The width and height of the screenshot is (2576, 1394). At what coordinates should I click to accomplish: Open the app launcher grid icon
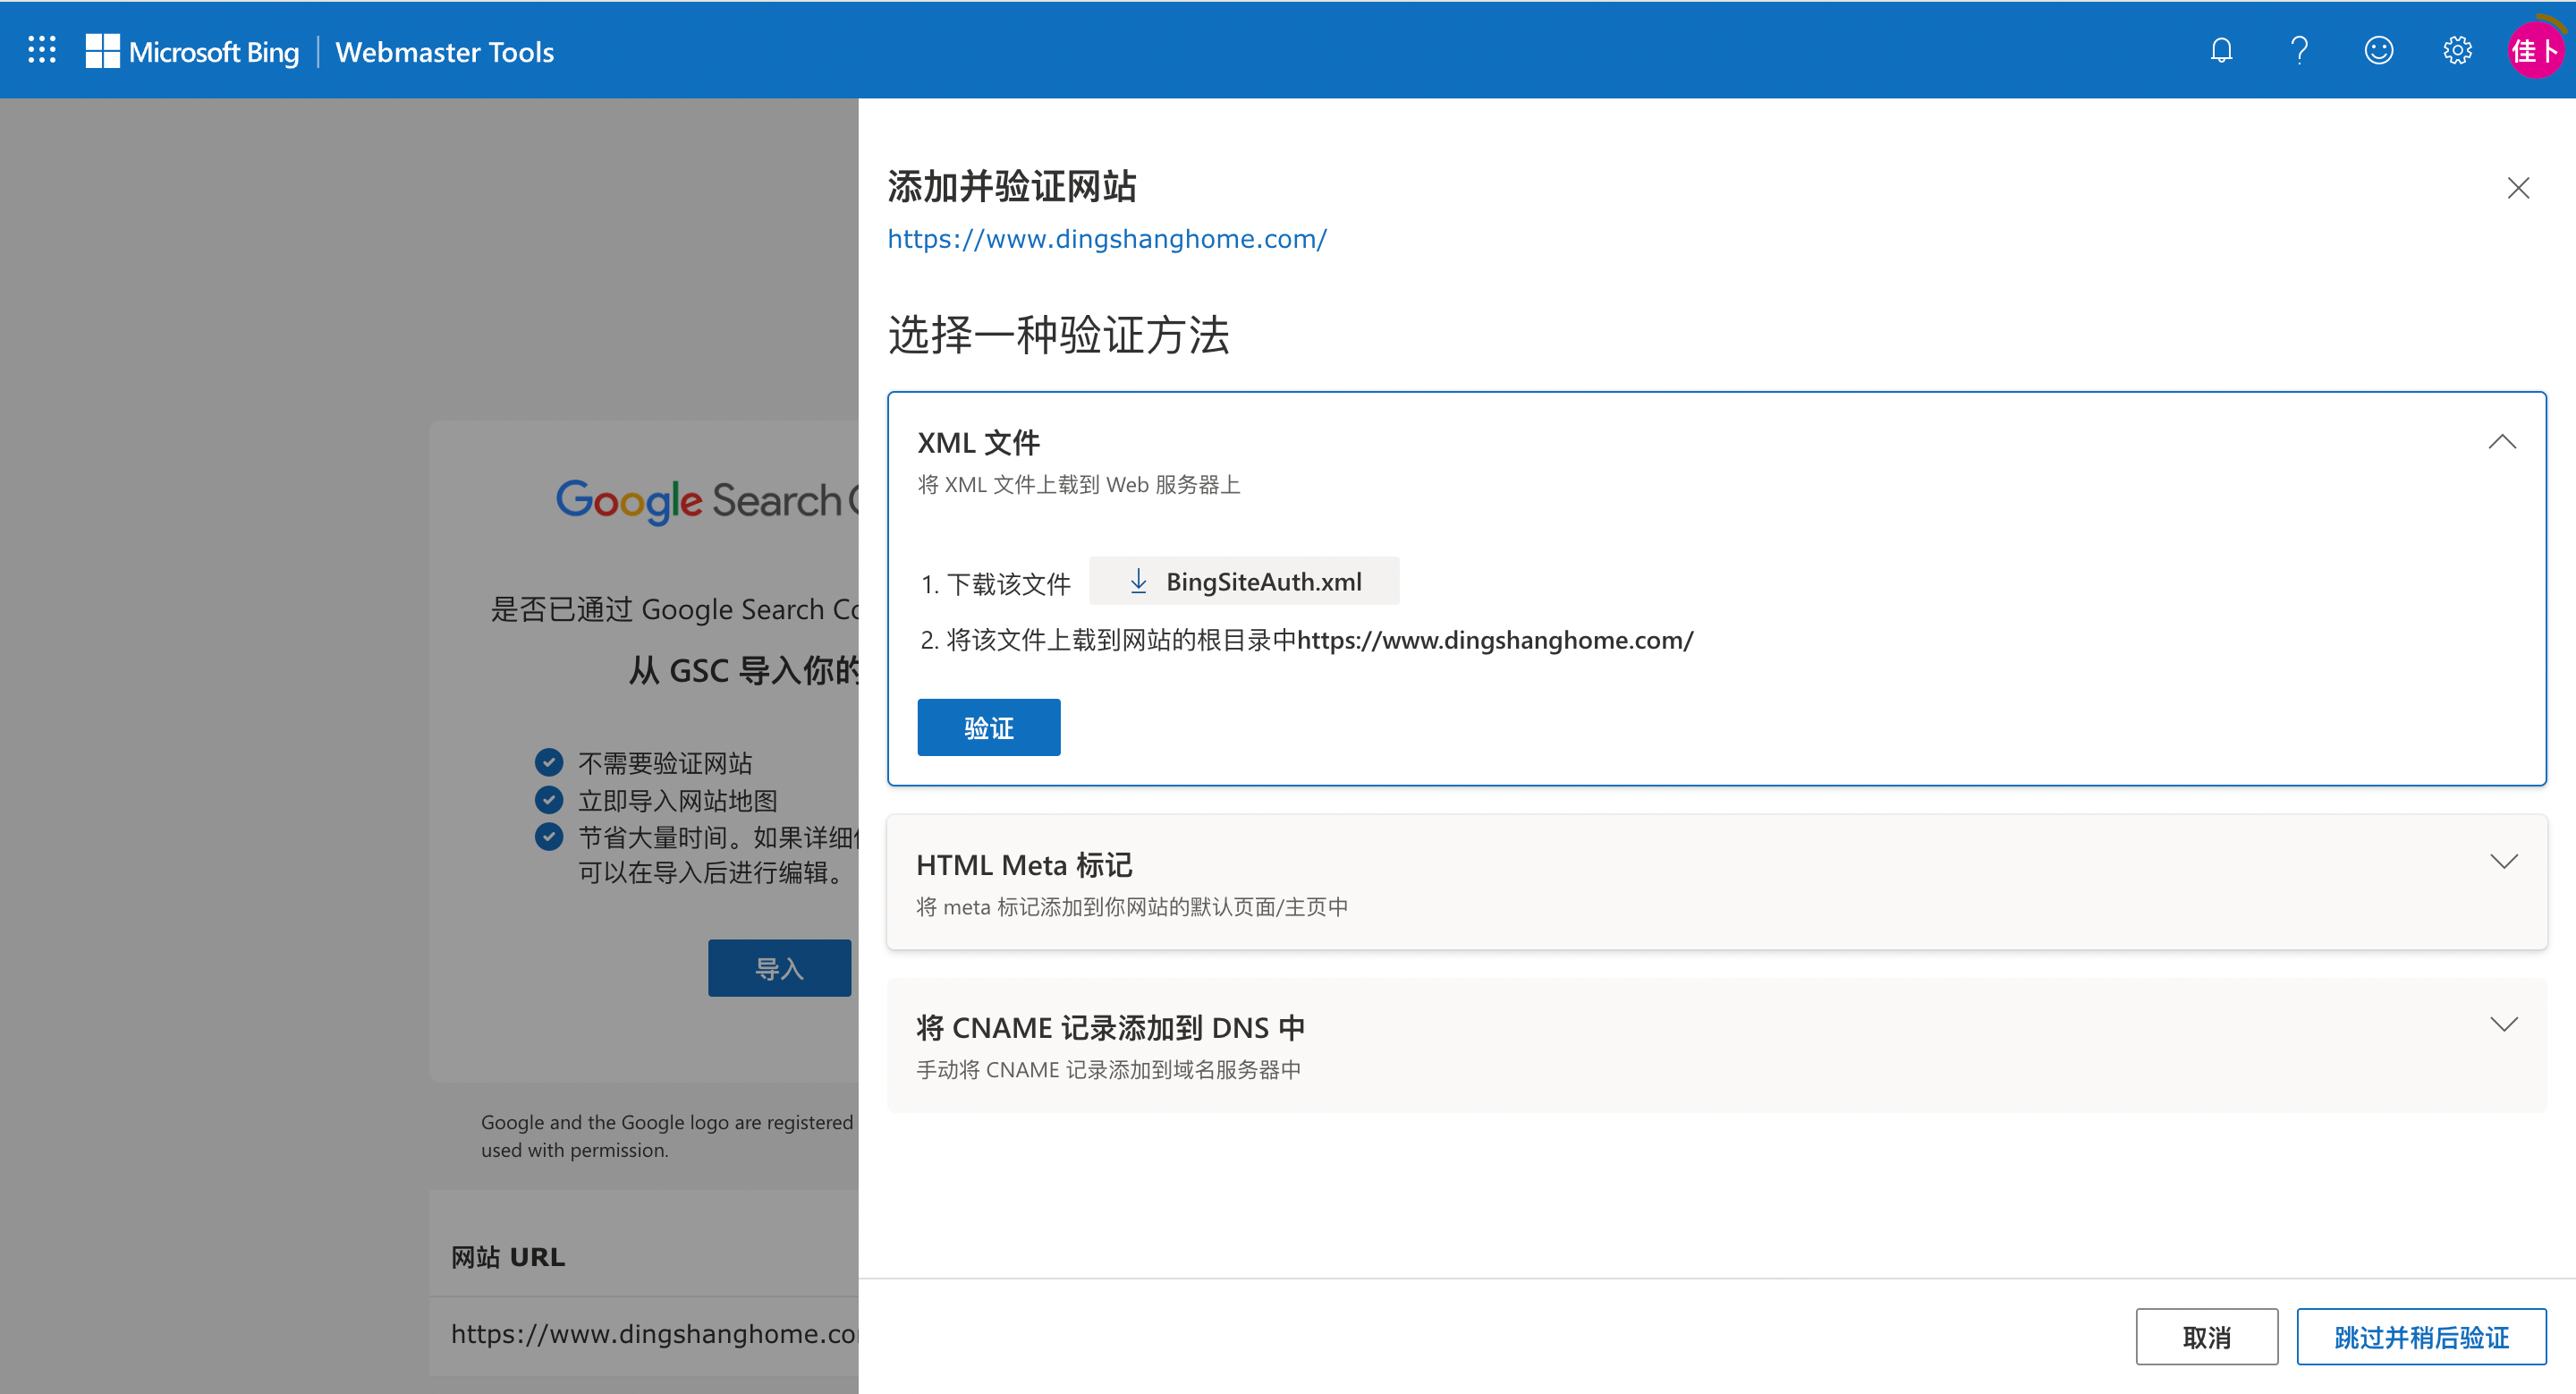tap(42, 50)
